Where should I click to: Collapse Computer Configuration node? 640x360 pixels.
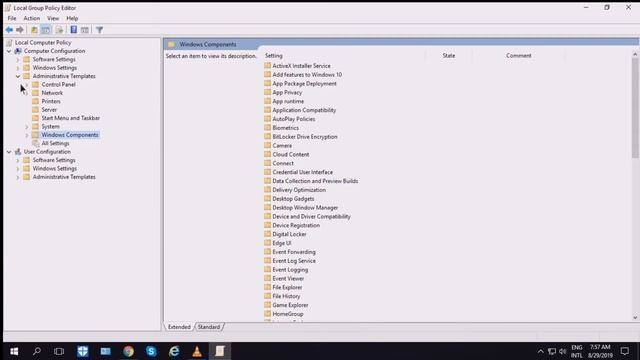coord(9,51)
